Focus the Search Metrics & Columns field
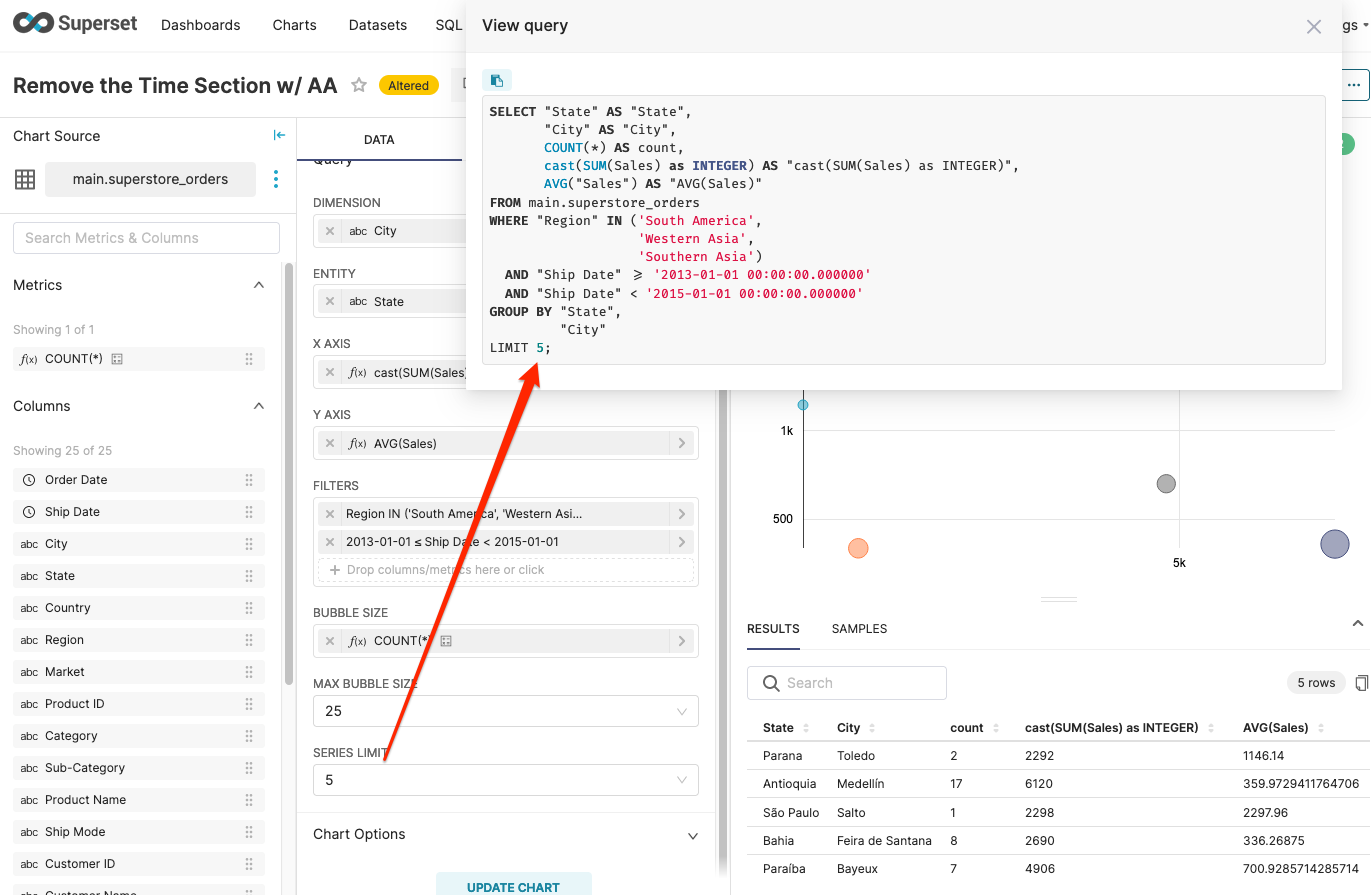 pos(146,238)
